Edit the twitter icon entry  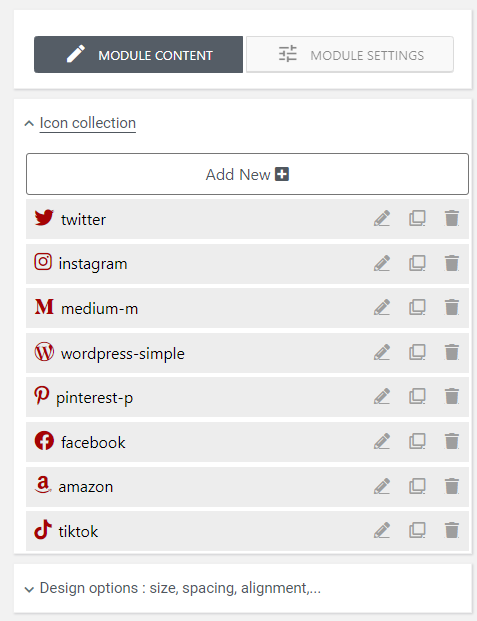coord(382,219)
